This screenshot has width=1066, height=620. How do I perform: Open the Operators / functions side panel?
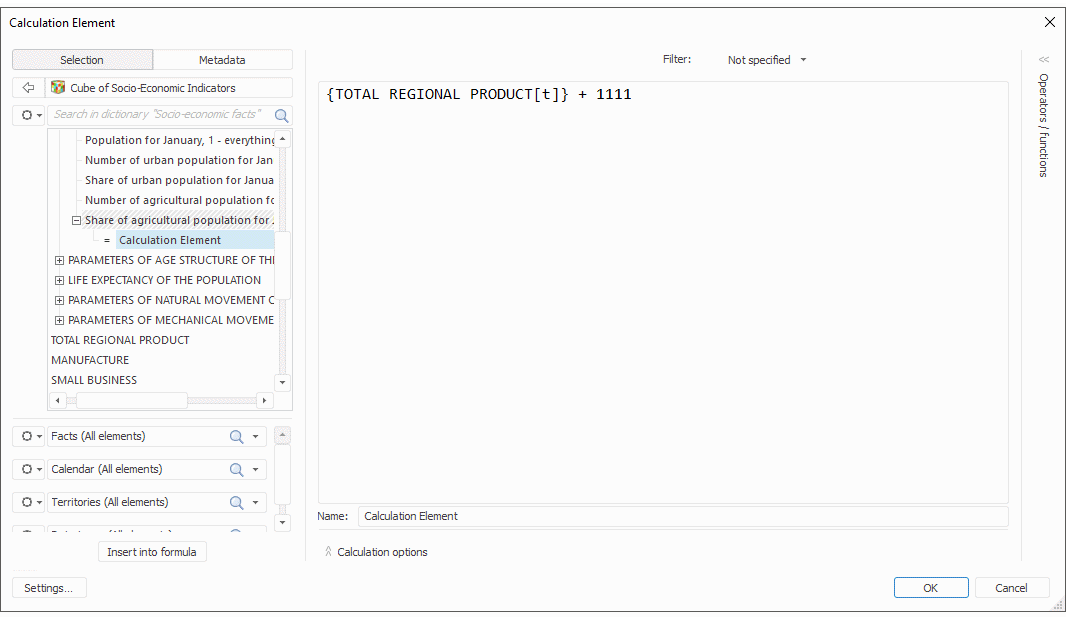click(1044, 125)
